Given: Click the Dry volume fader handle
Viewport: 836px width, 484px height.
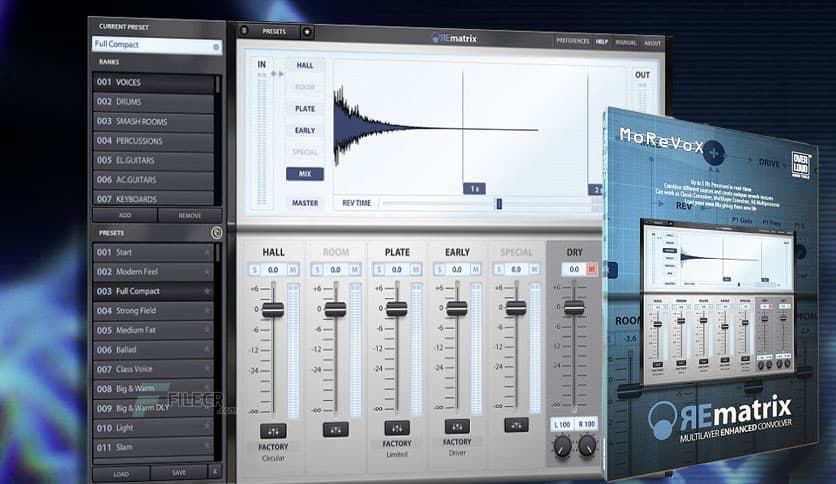Looking at the screenshot, I should (x=574, y=307).
